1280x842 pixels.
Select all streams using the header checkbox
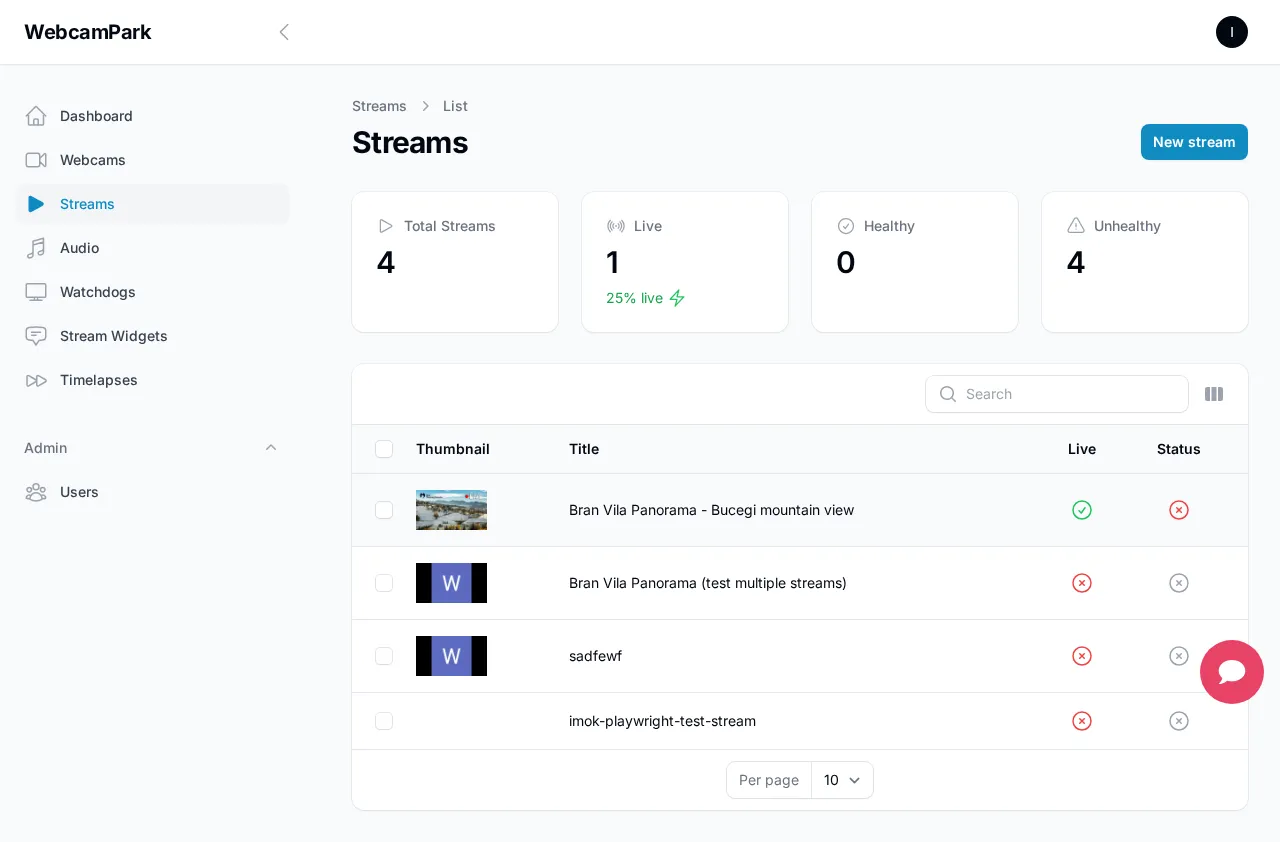(x=384, y=449)
